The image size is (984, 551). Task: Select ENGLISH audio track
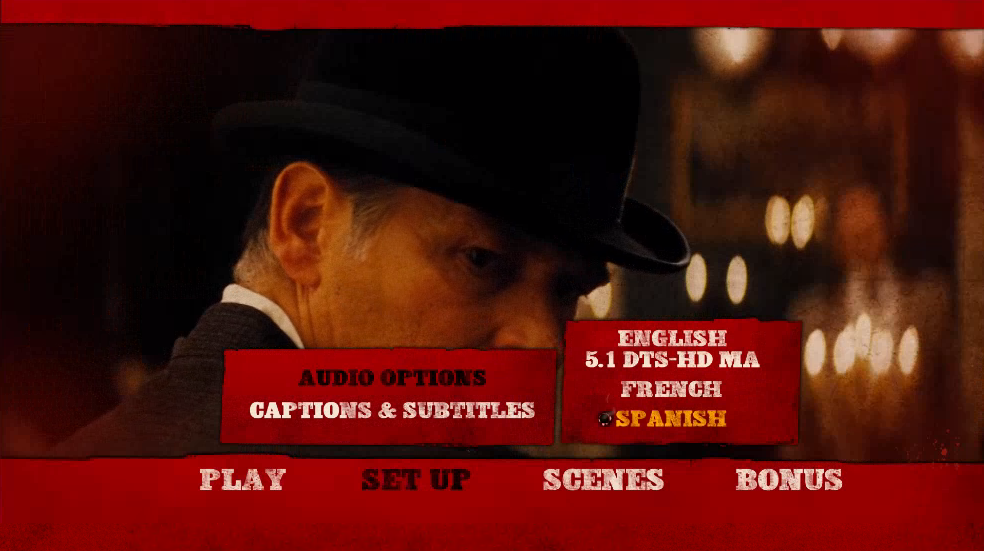pyautogui.click(x=672, y=338)
